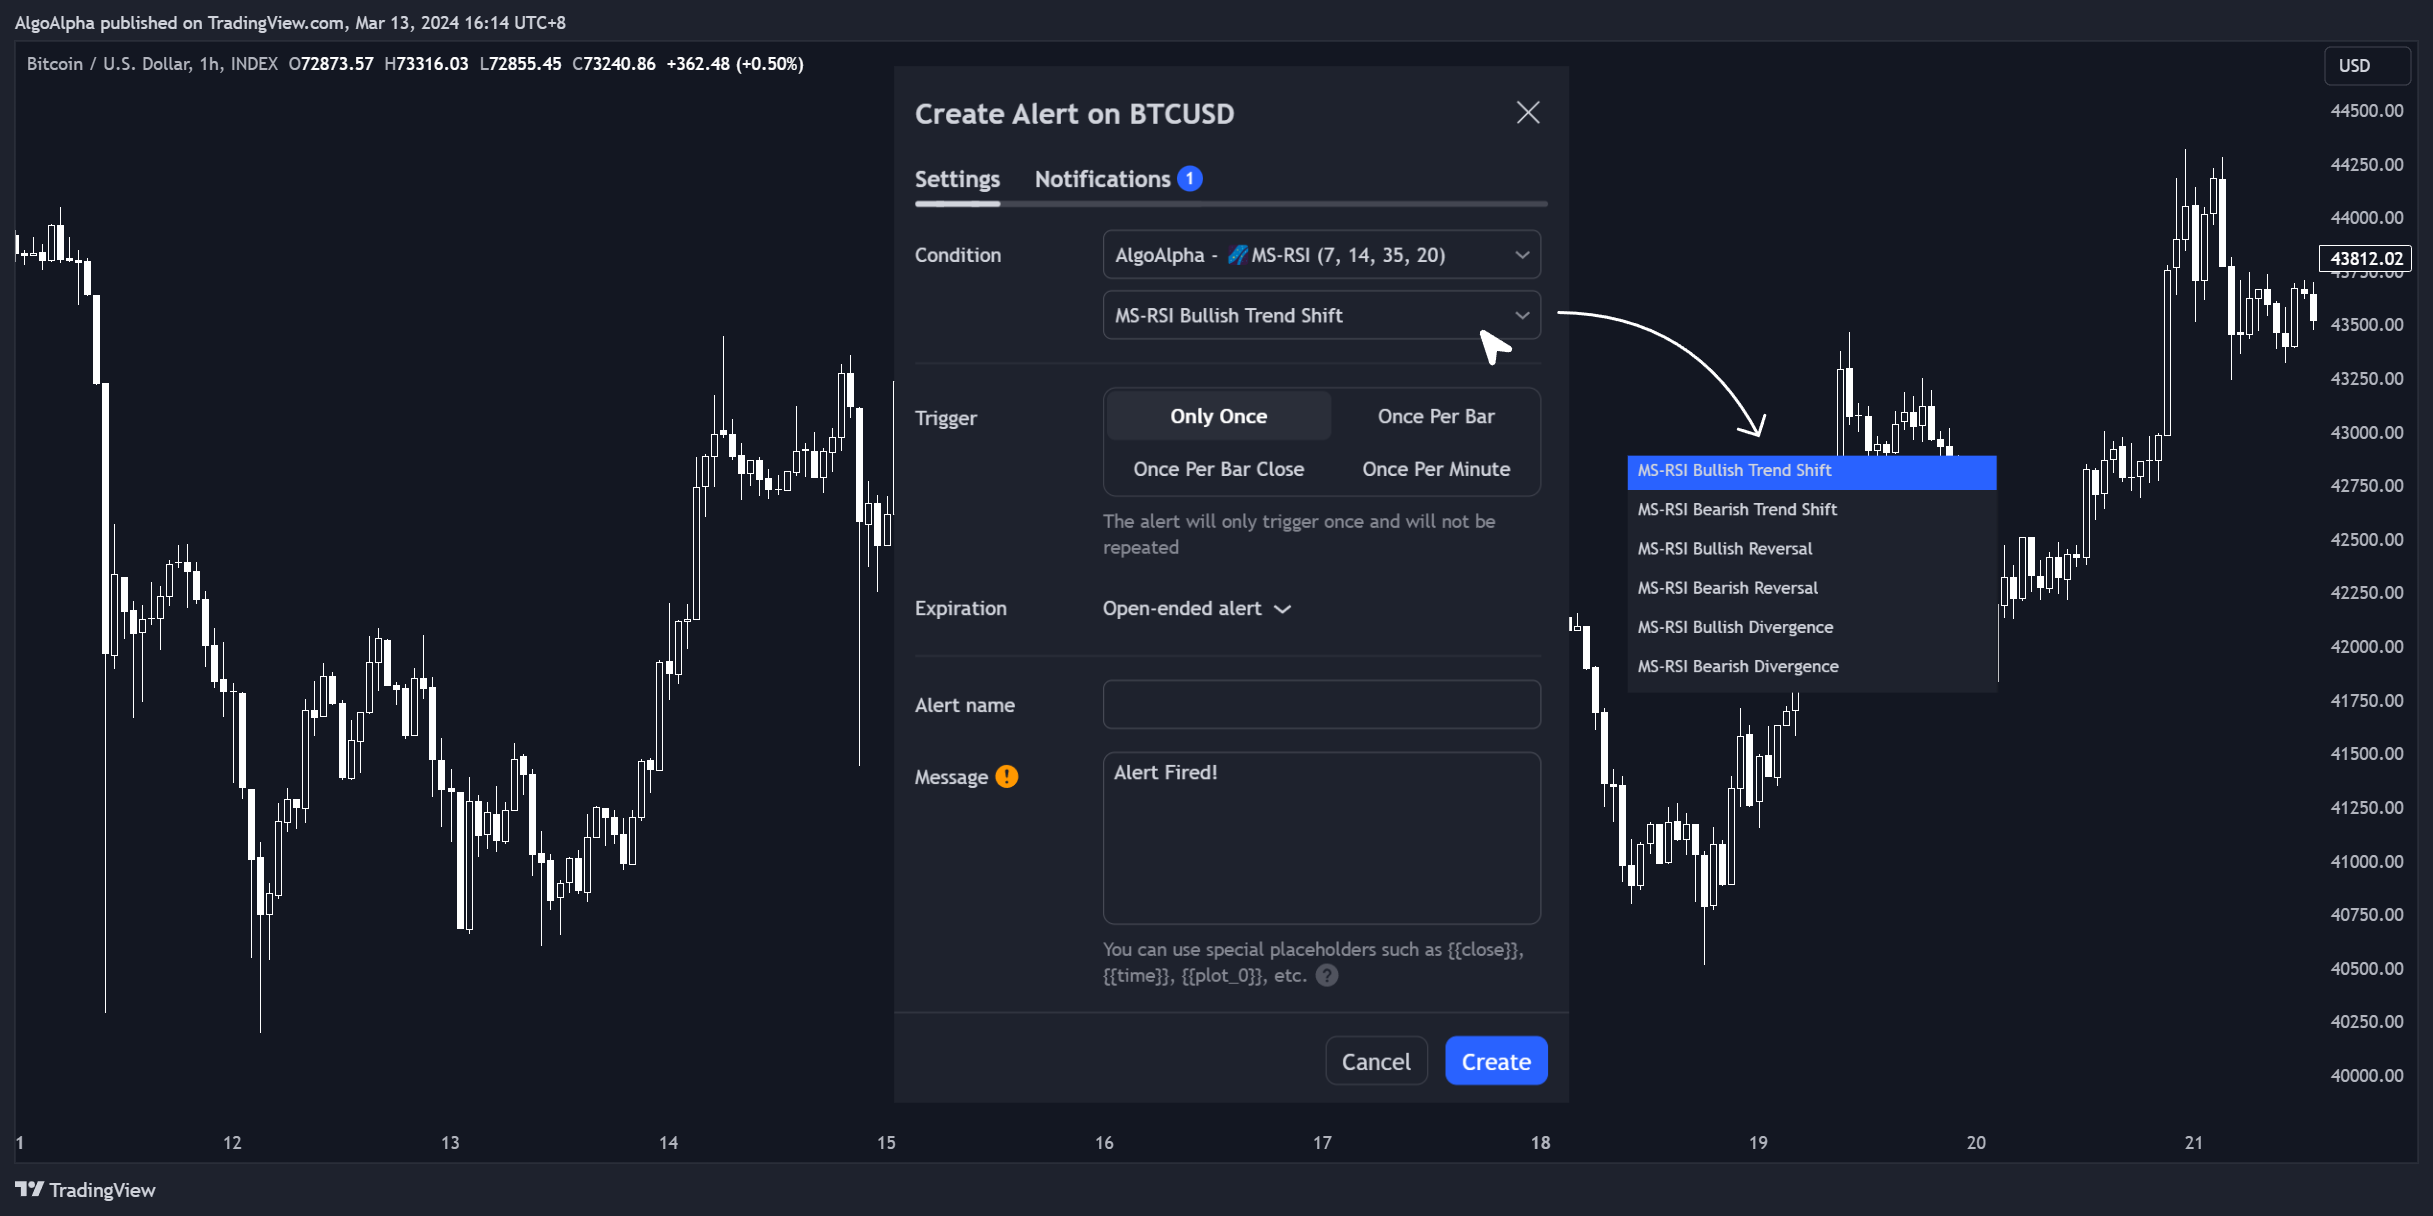
Task: Click the date label 21 on time axis
Action: point(2193,1143)
